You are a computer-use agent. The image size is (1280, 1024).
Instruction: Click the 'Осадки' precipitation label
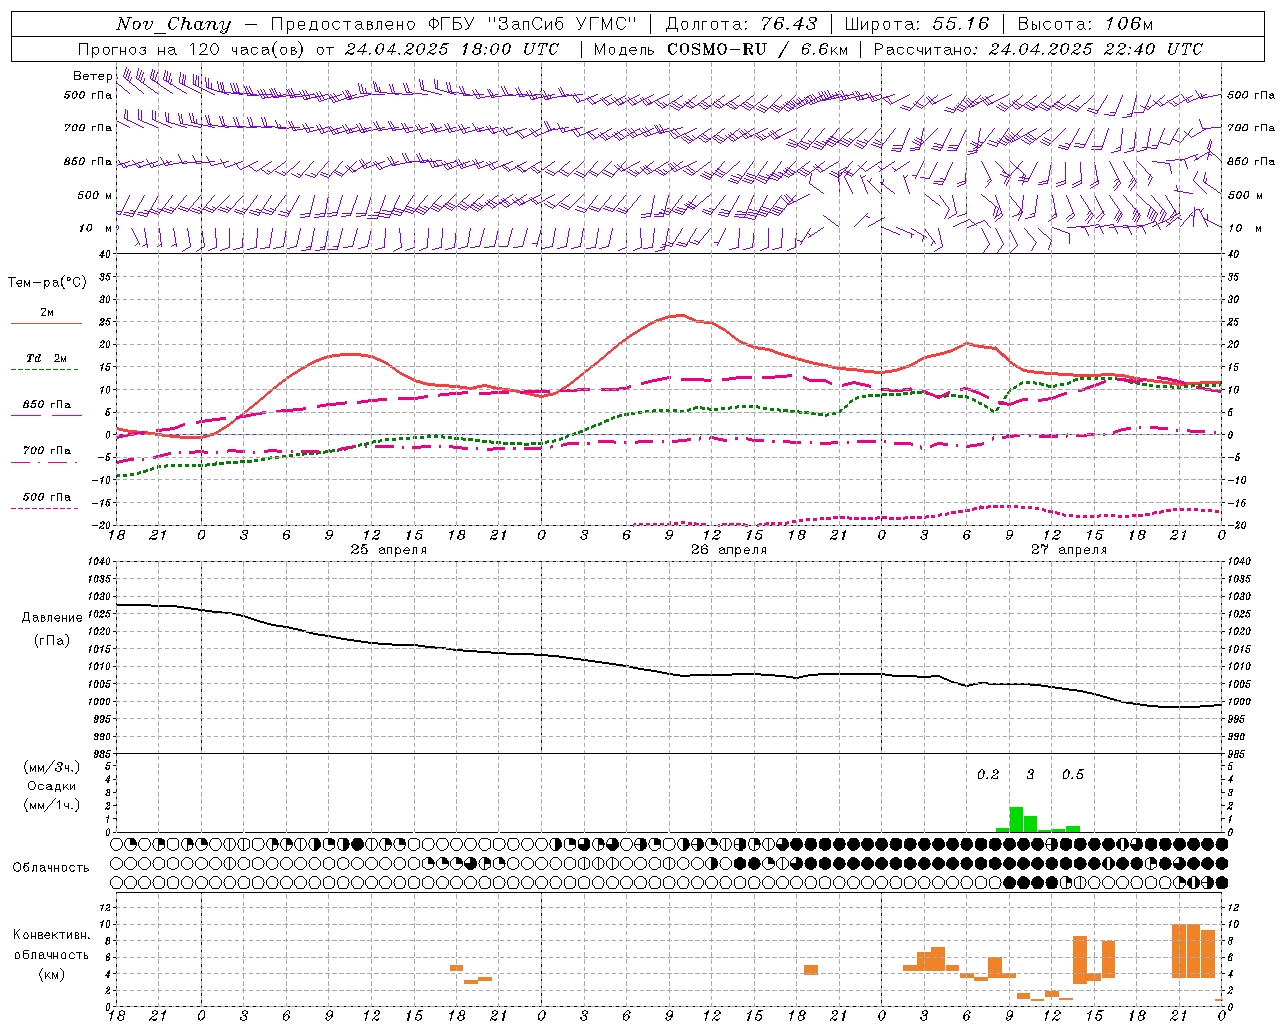tap(51, 787)
